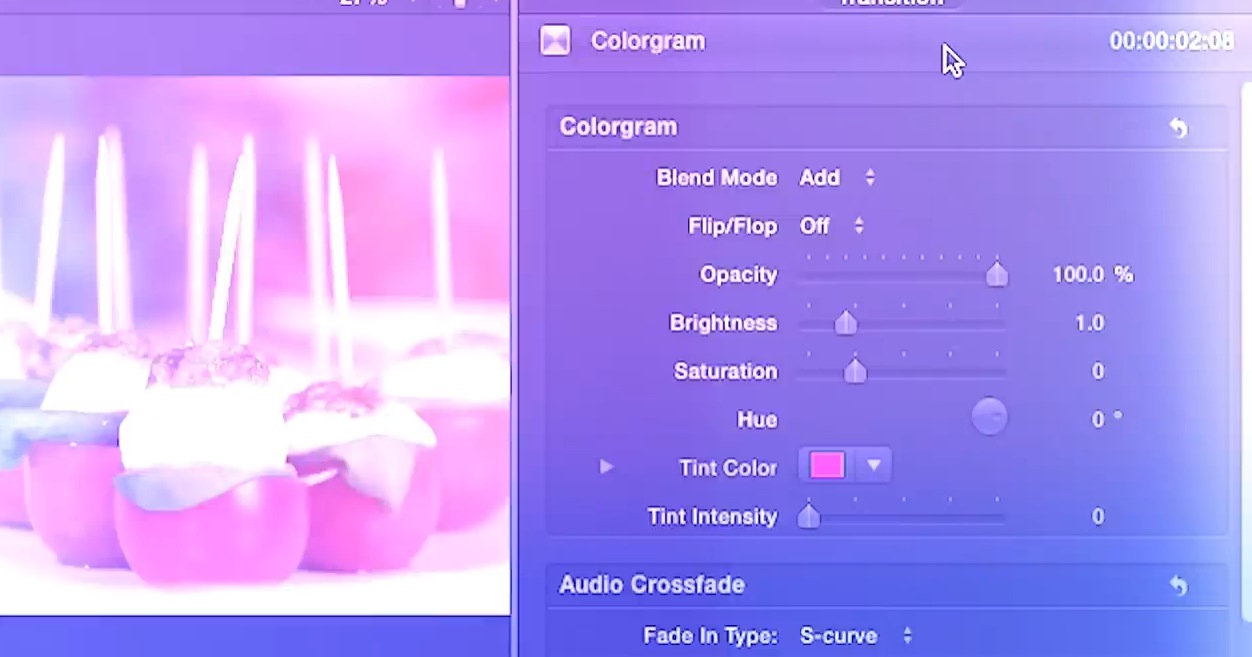Open the Flip/Flop popup menu
1252x657 pixels.
coord(832,226)
